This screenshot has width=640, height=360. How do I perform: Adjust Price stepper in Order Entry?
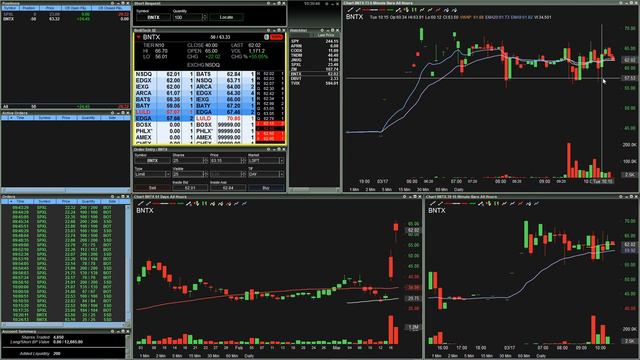(244, 160)
